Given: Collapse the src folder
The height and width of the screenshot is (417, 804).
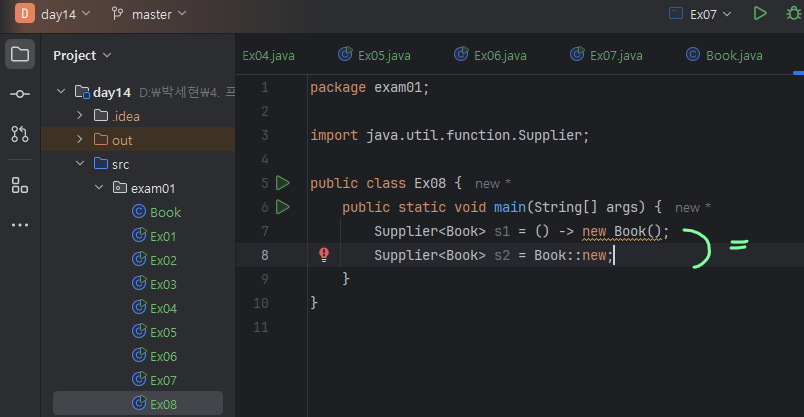Looking at the screenshot, I should click(x=81, y=164).
